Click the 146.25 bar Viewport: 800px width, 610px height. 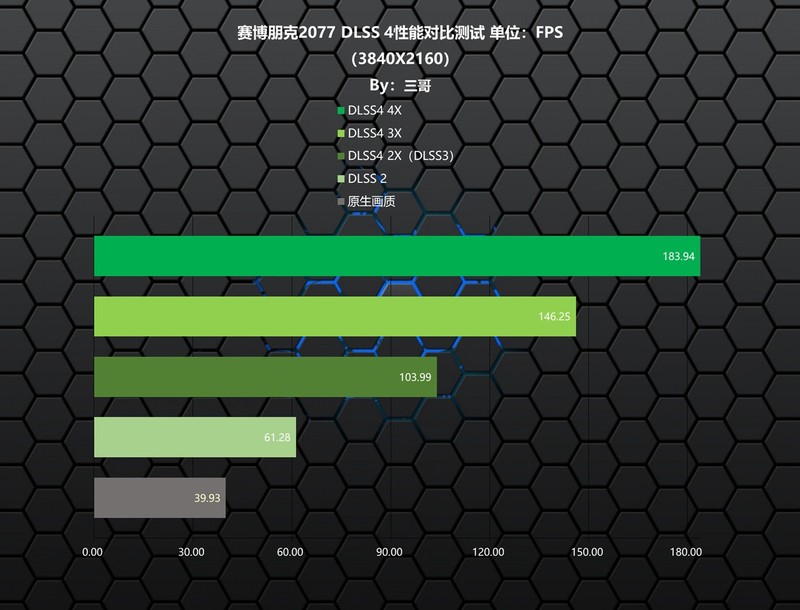(x=335, y=316)
